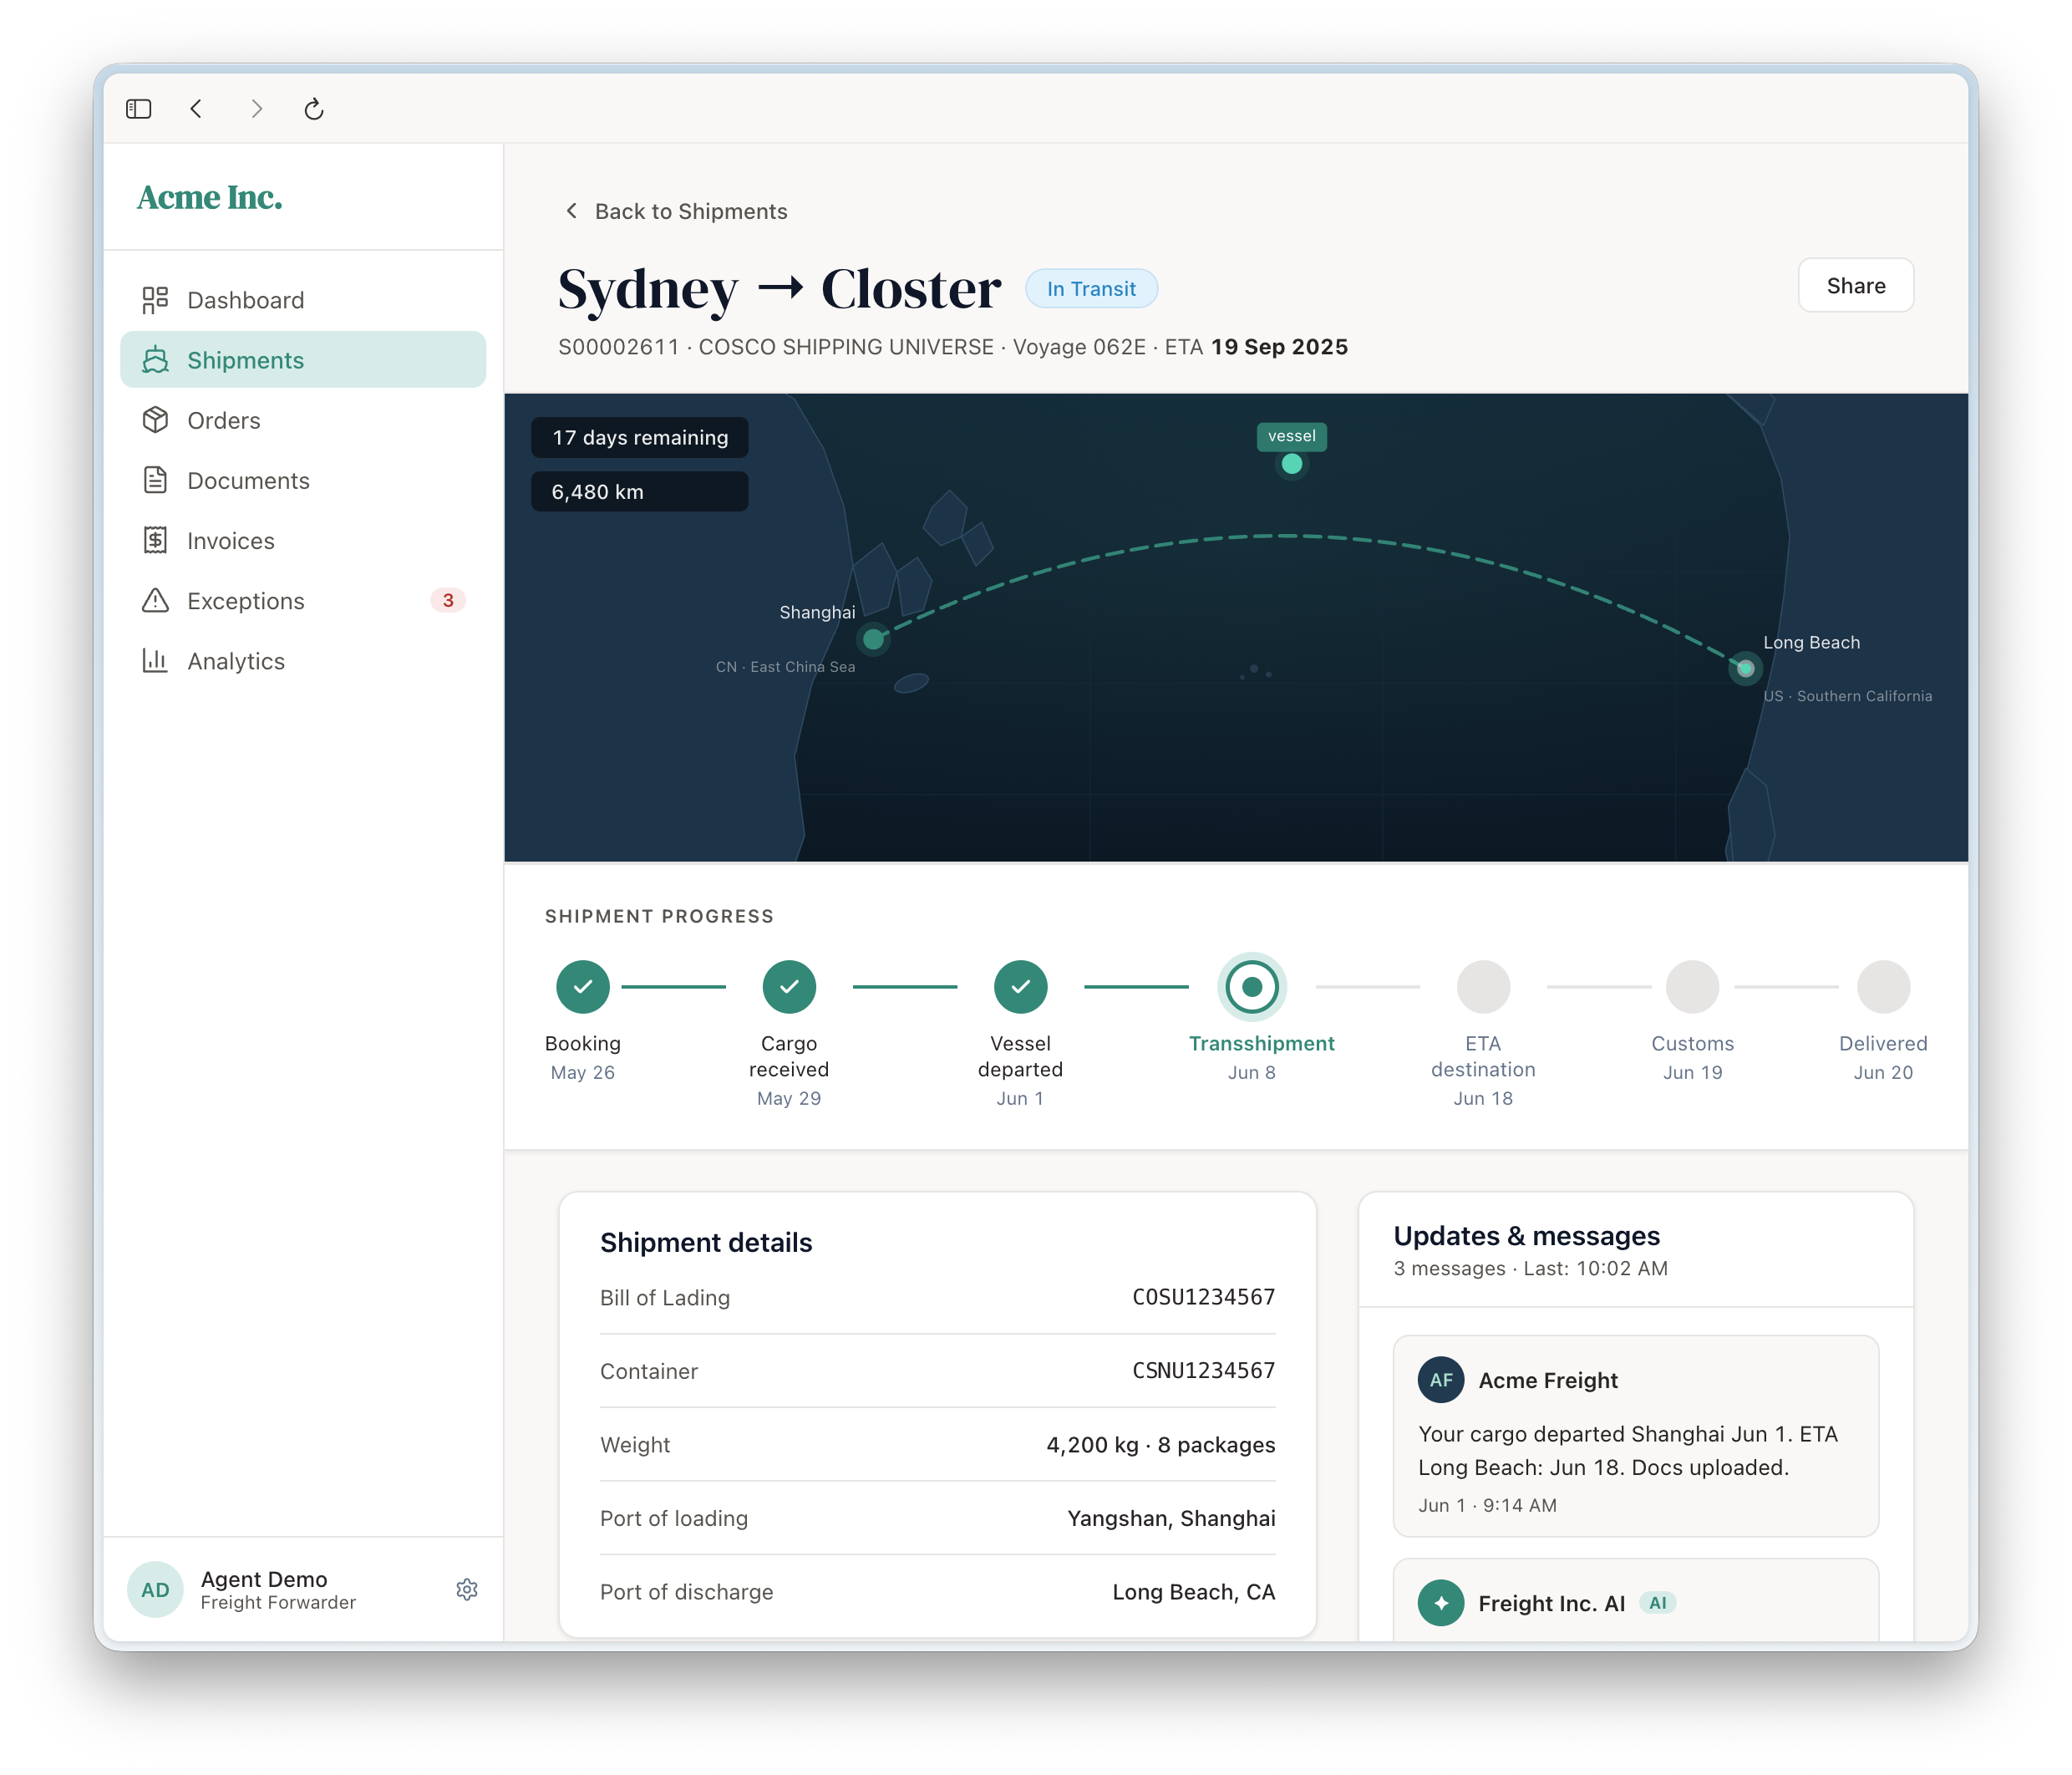2072x1775 pixels.
Task: Click the AF avatar on Acme Freight message
Action: point(1441,1380)
